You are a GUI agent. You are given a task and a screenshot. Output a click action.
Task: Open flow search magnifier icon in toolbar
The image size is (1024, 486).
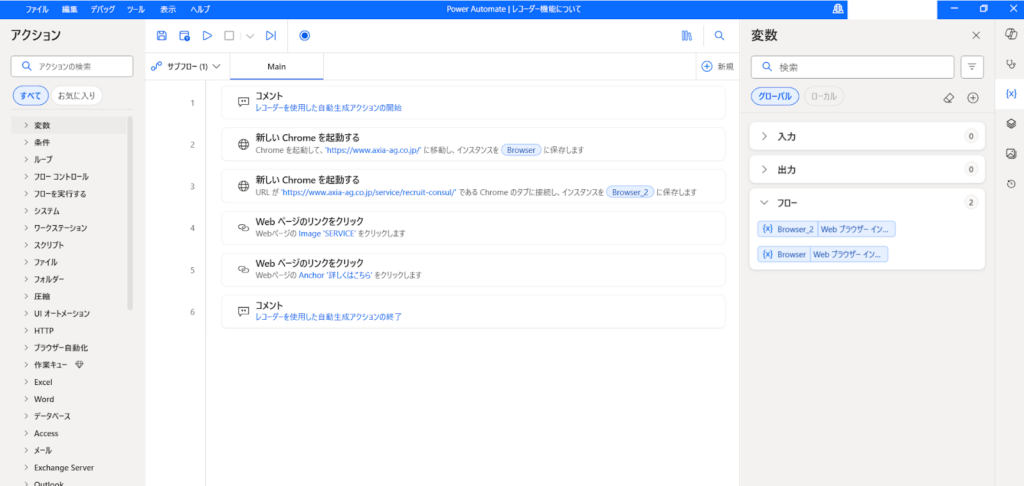click(719, 36)
